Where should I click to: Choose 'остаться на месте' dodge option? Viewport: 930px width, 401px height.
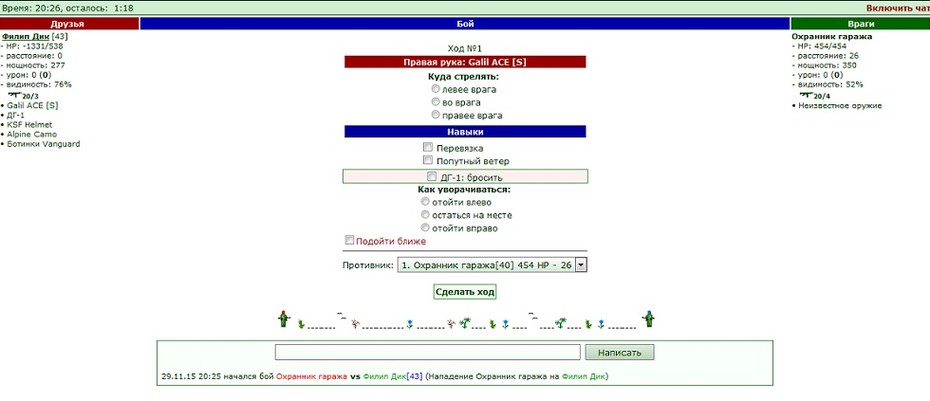(425, 215)
